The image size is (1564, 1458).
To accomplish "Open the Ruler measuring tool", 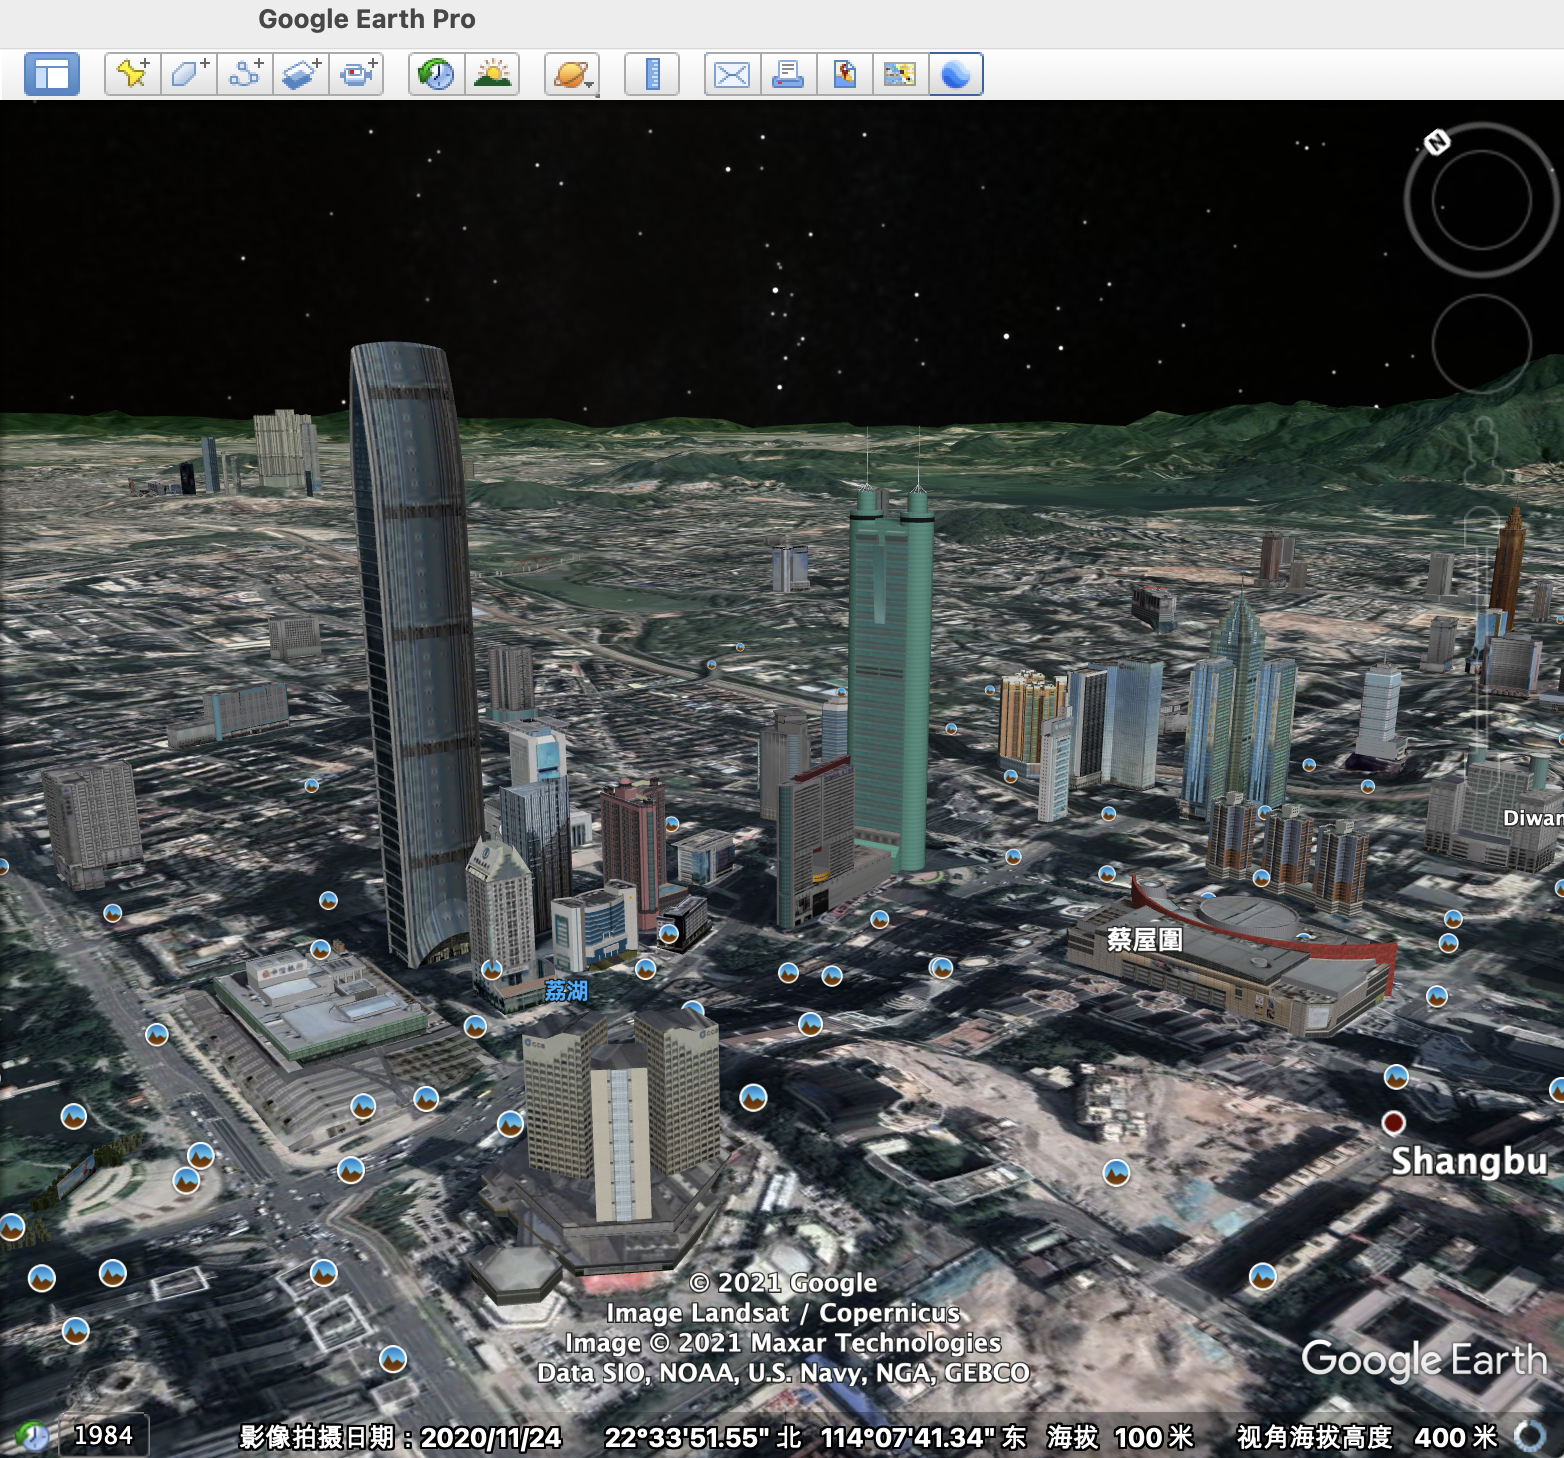I will point(652,74).
